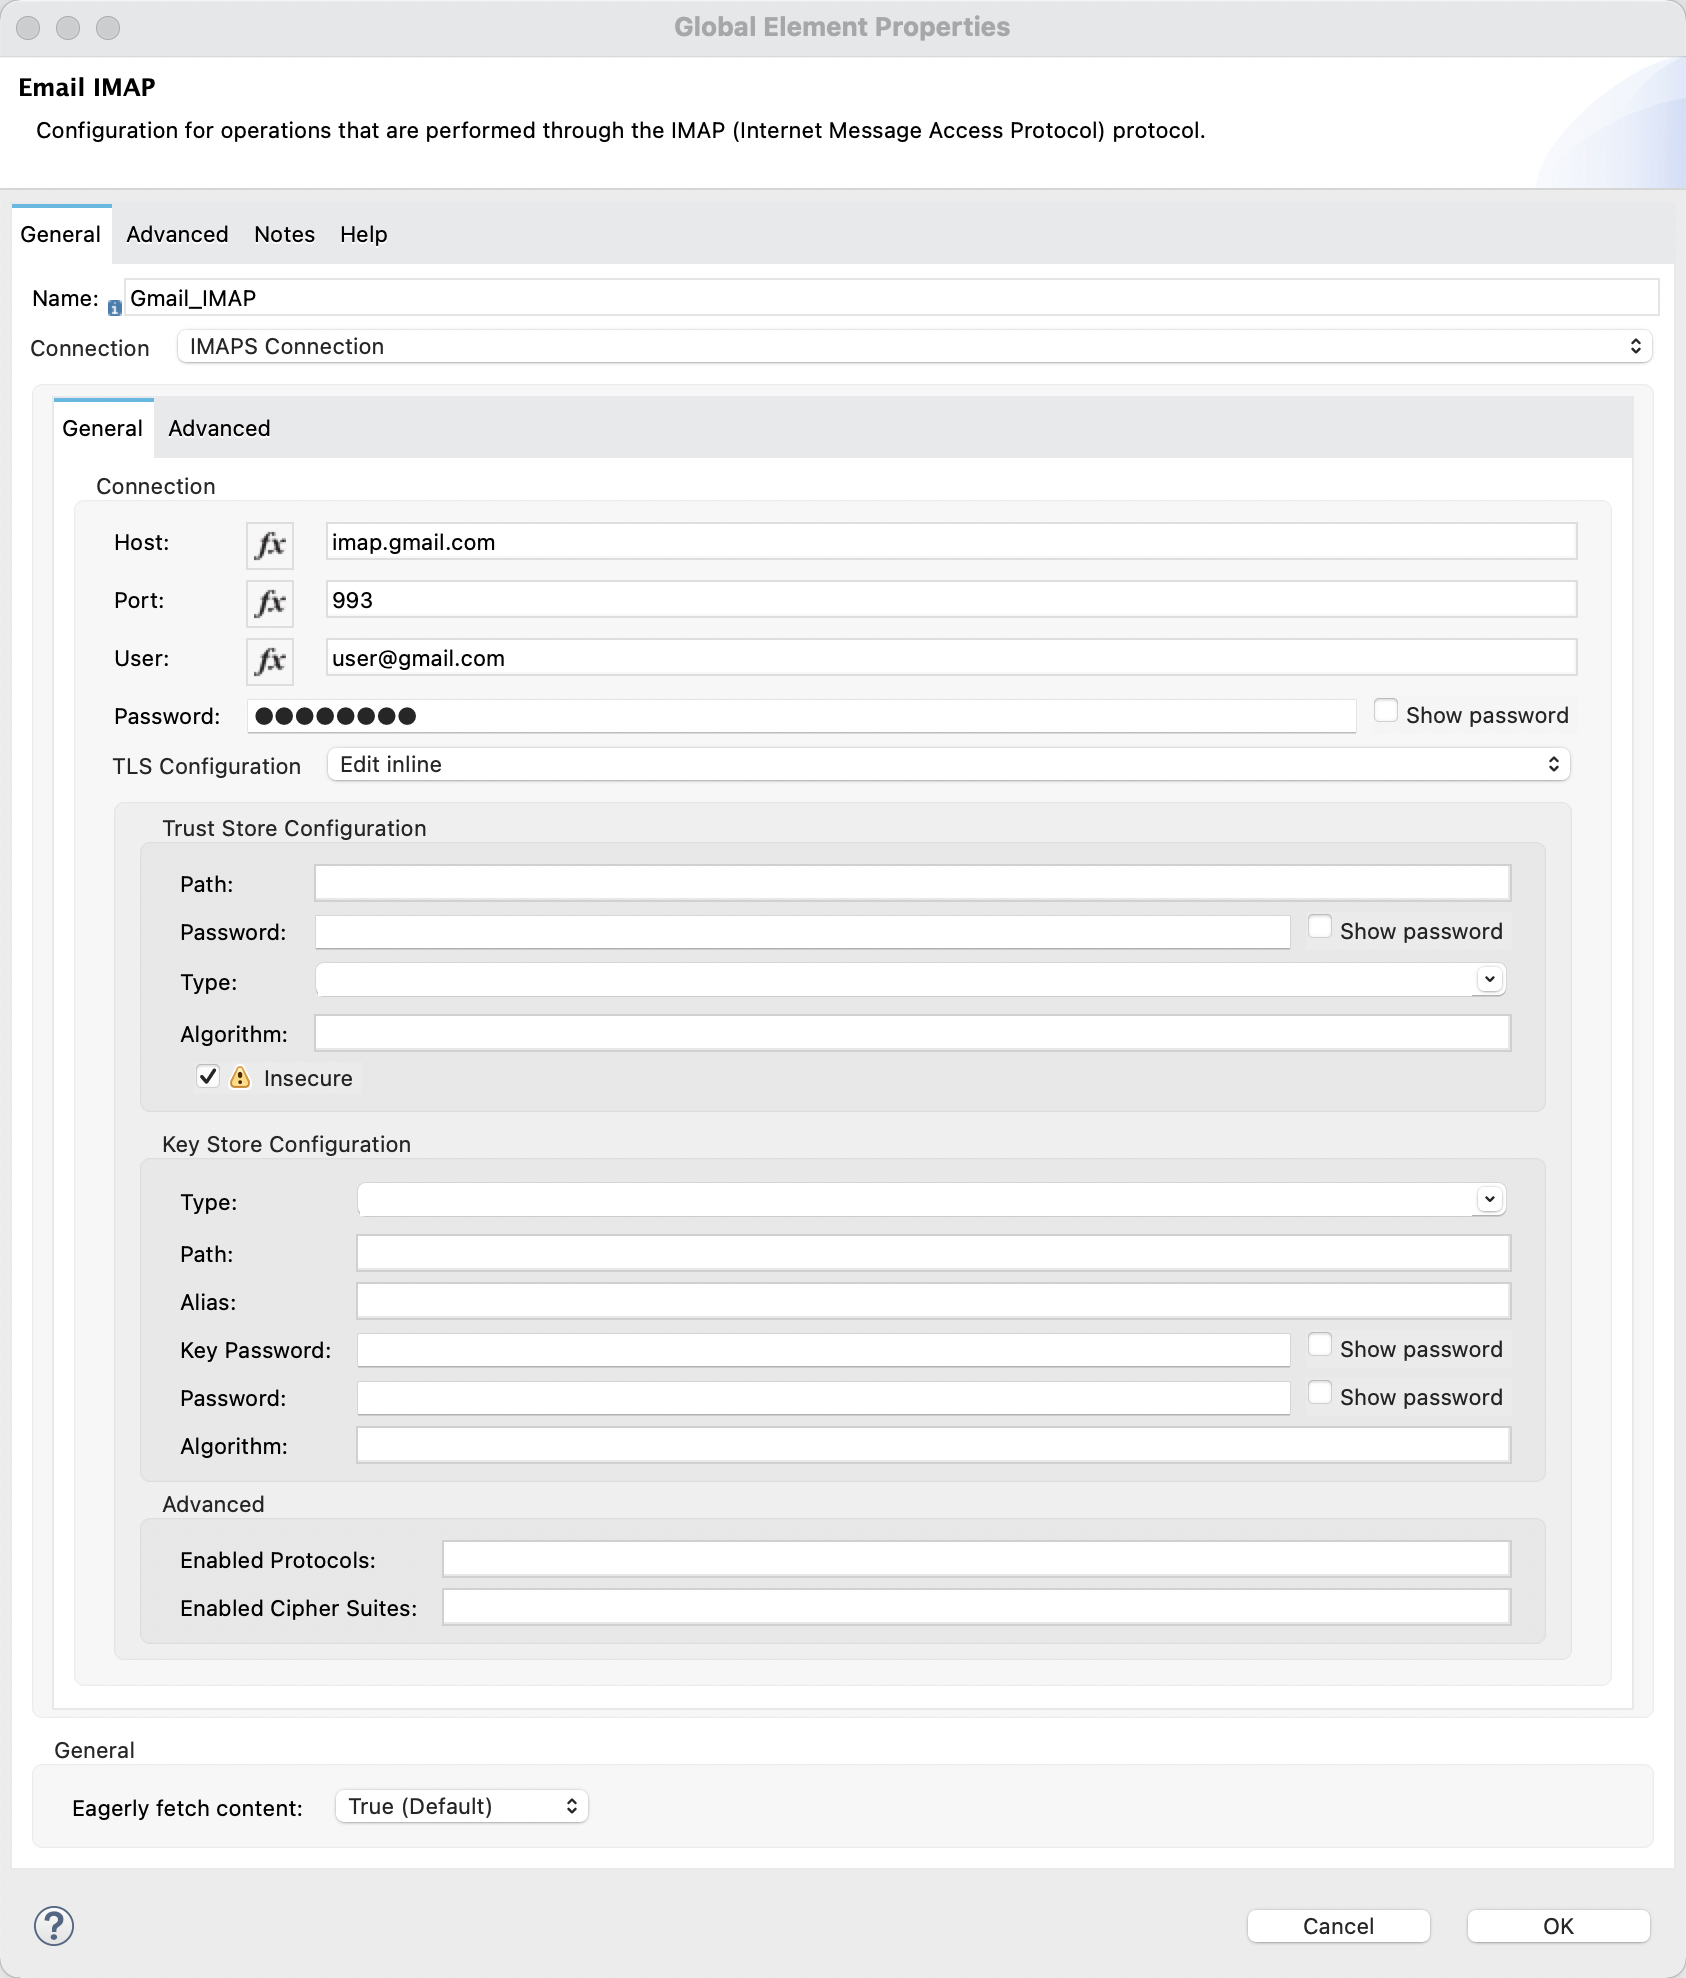Switch to the Notes tab
The height and width of the screenshot is (1978, 1686).
pos(284,234)
